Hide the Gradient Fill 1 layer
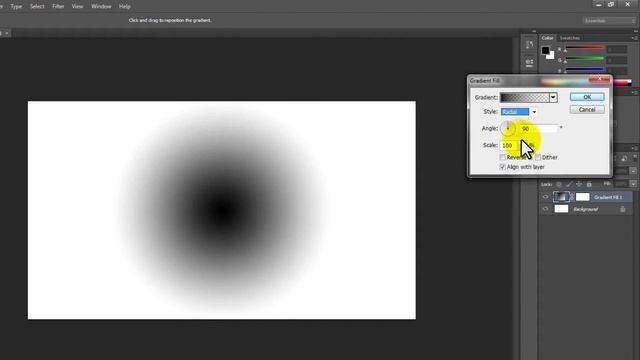 545,197
